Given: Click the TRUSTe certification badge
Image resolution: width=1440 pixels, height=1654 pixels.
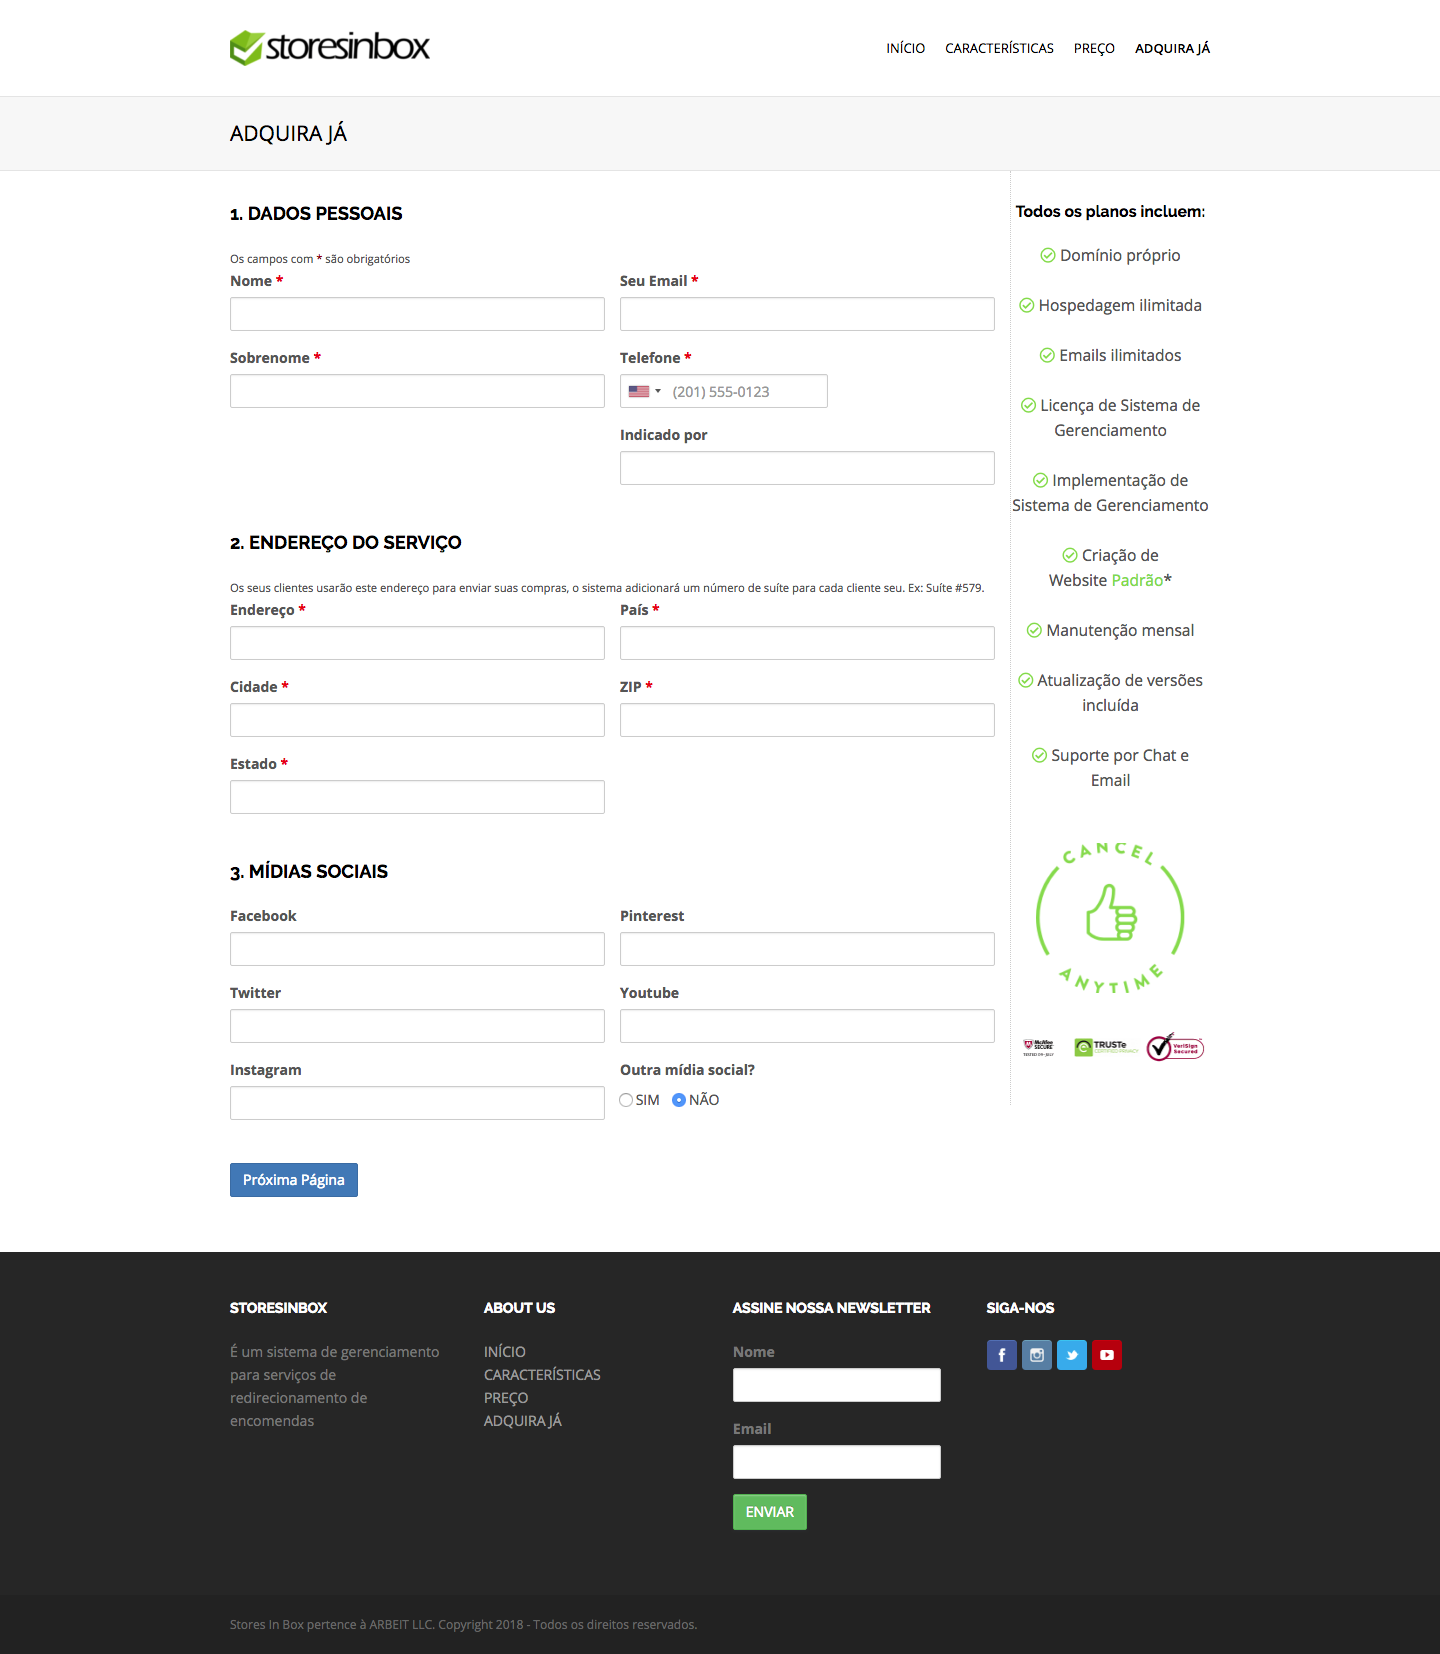Looking at the screenshot, I should (1105, 1047).
